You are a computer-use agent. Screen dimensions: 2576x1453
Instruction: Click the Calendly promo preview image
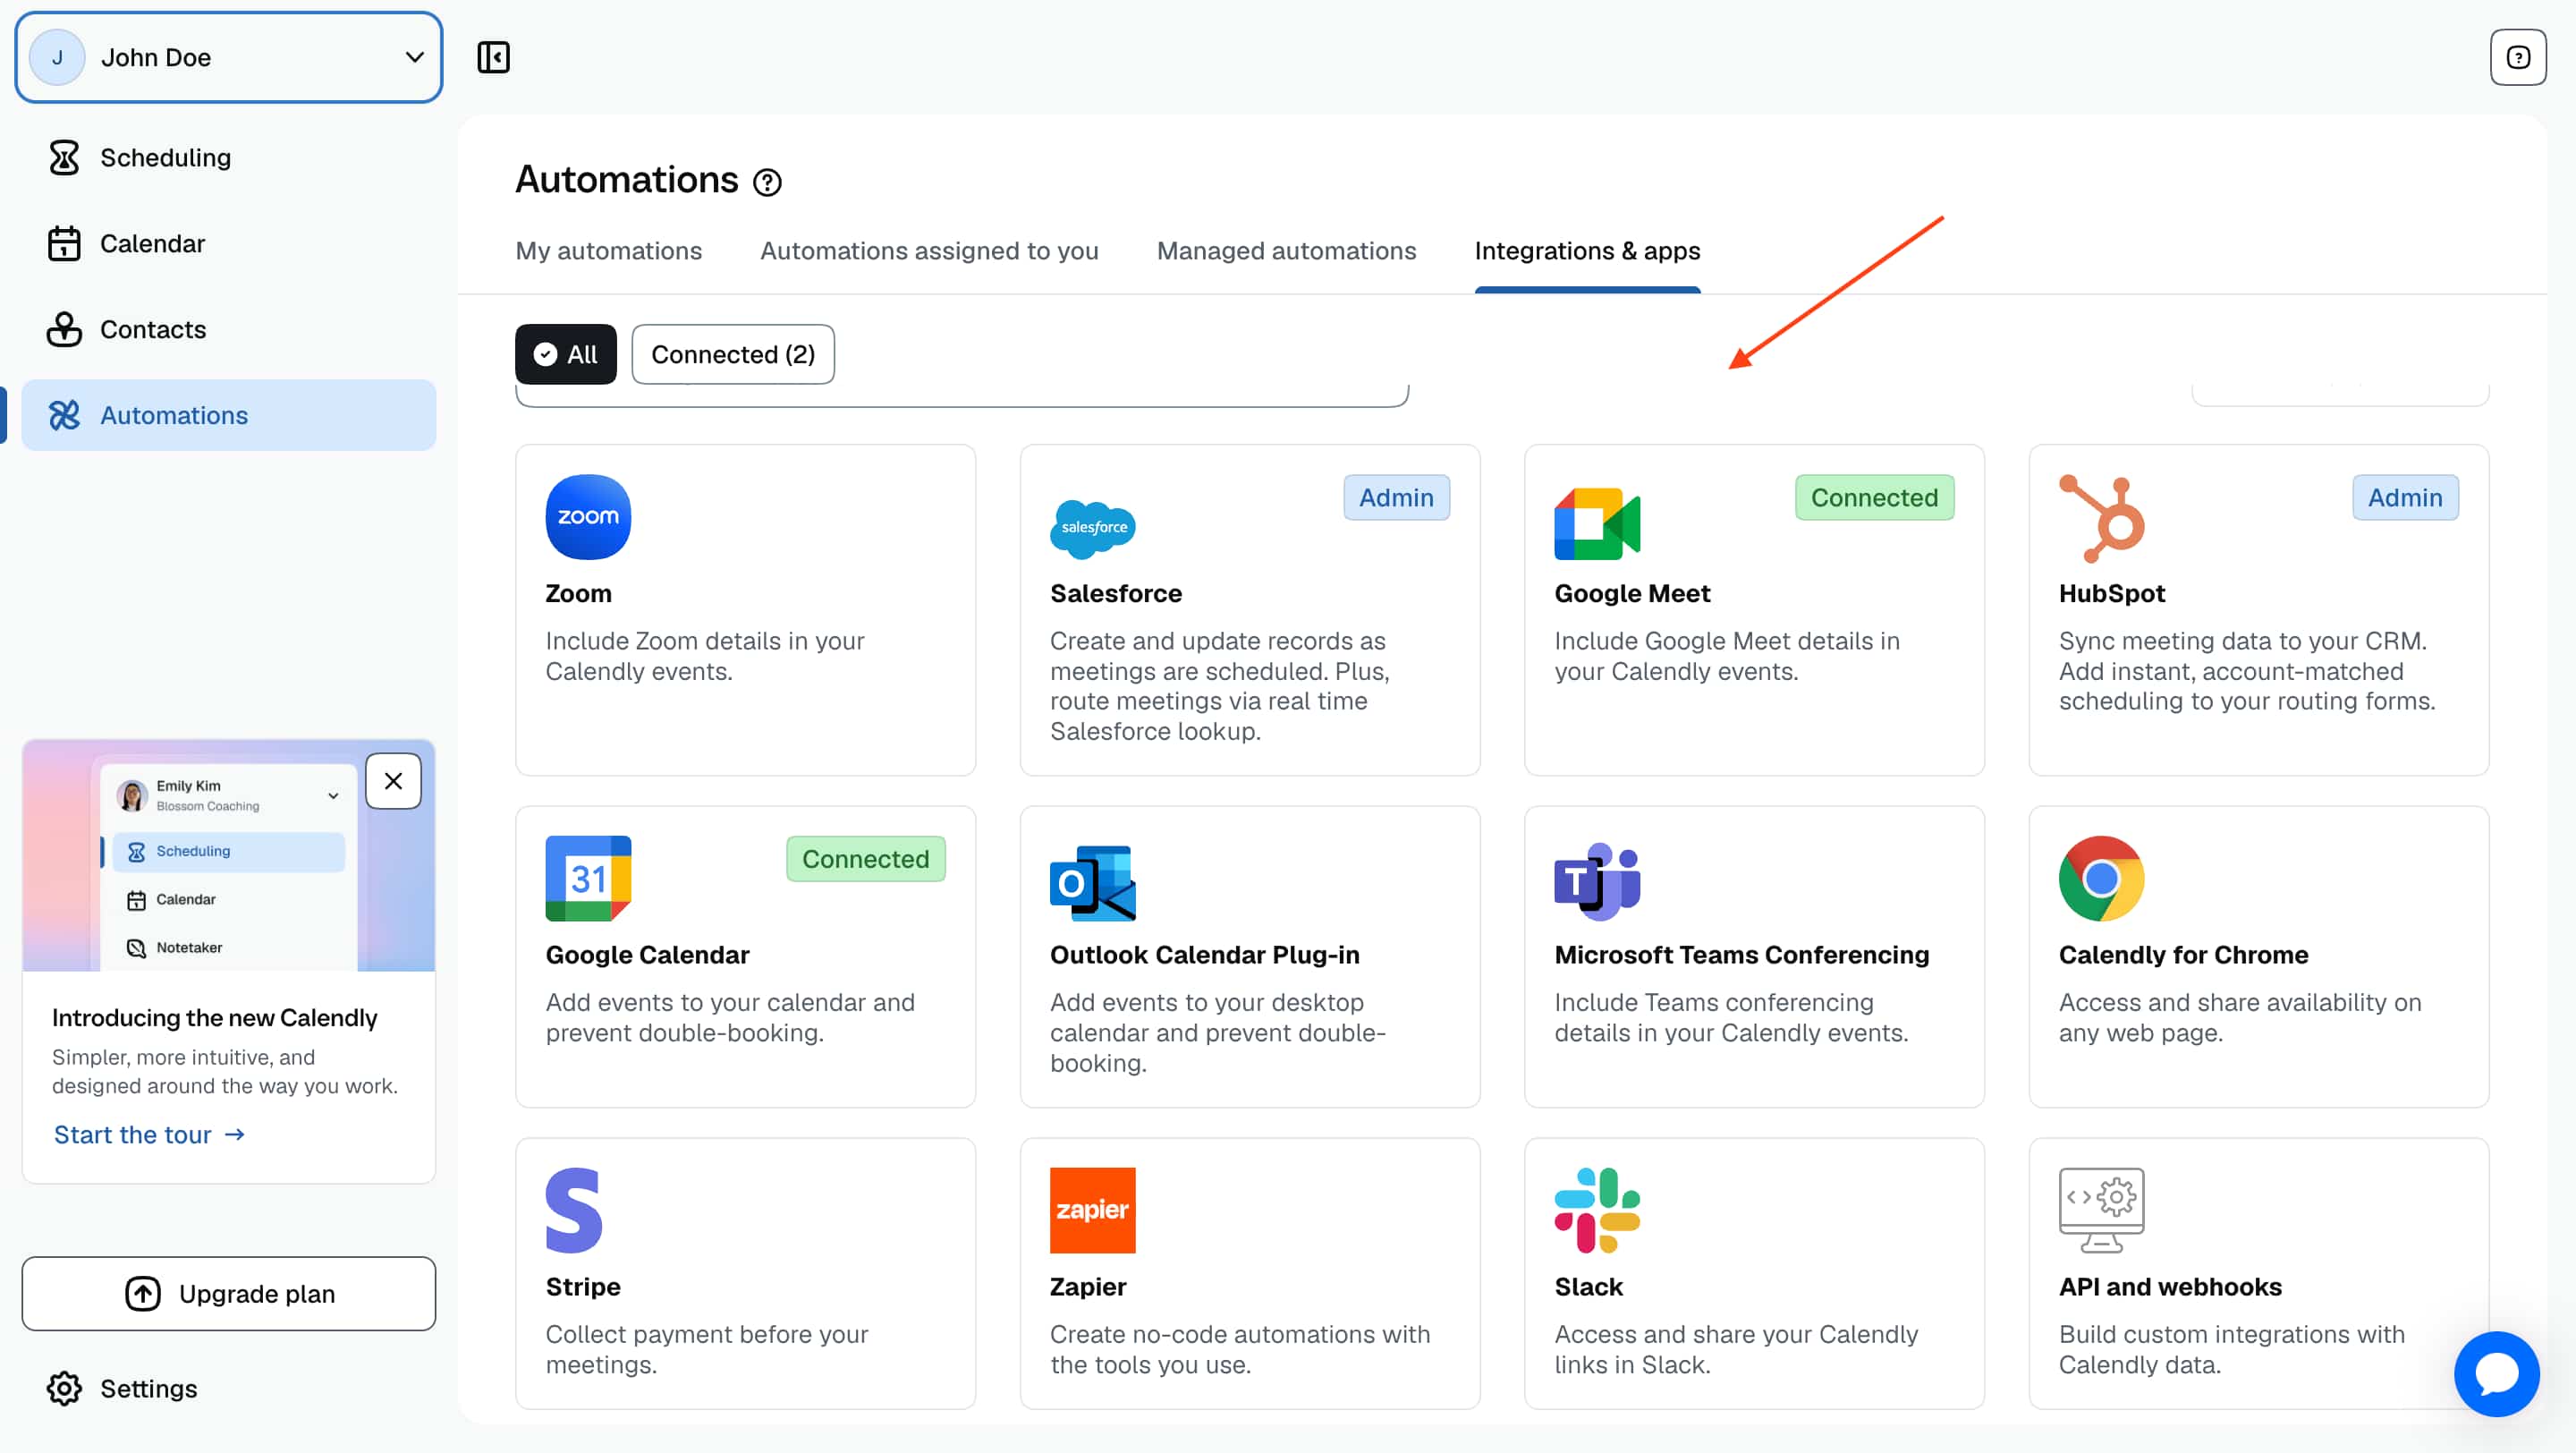tap(228, 855)
